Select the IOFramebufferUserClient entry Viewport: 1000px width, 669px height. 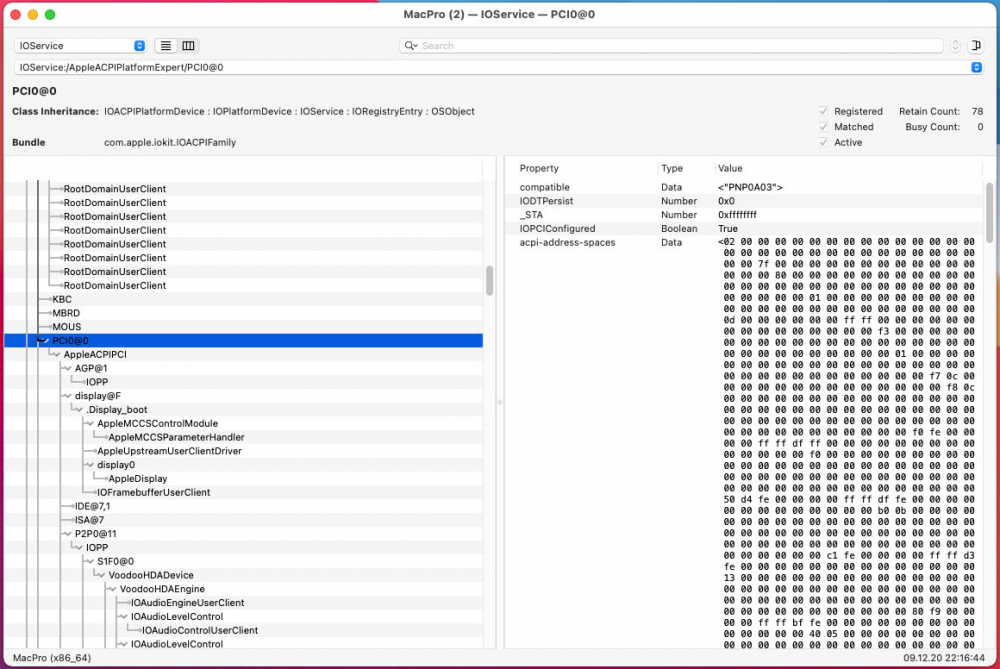pyautogui.click(x=154, y=492)
